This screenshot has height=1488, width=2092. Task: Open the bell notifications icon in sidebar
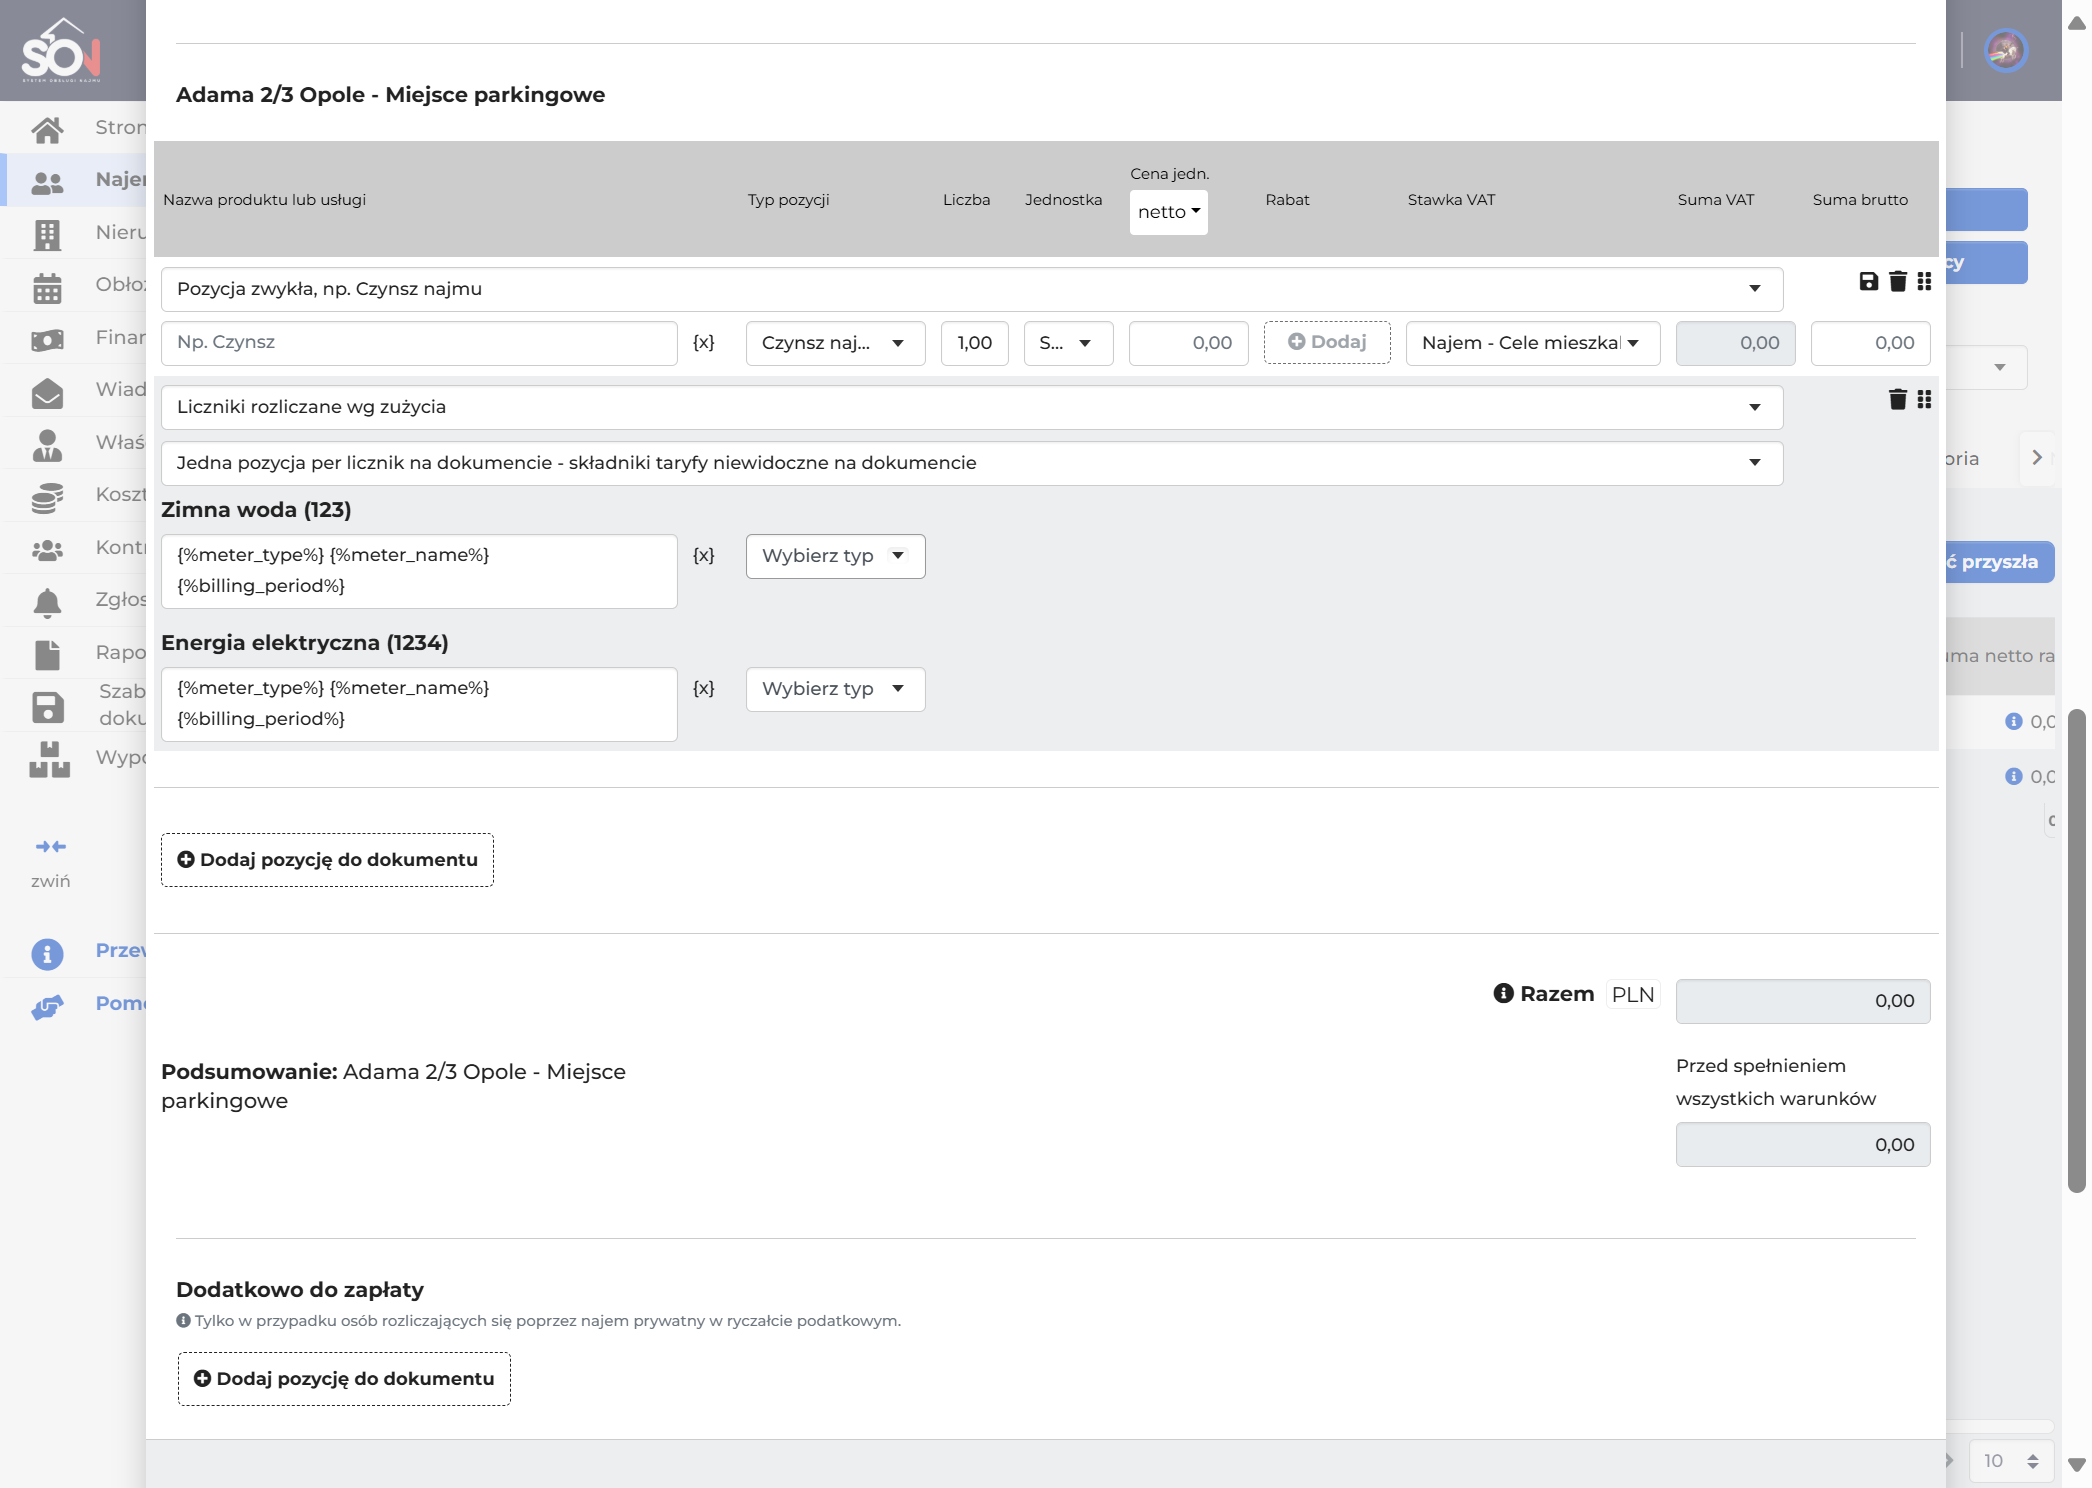click(47, 603)
